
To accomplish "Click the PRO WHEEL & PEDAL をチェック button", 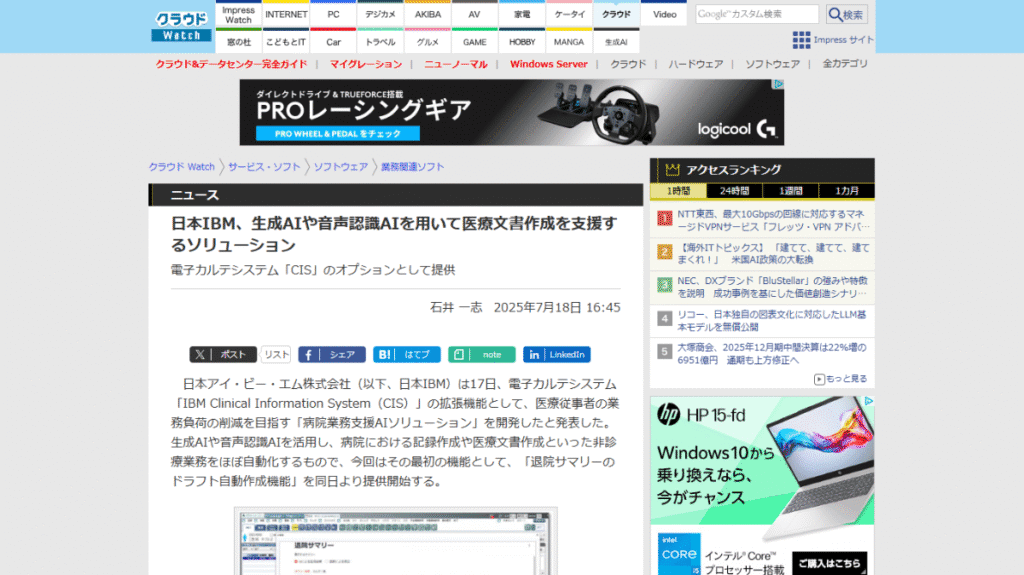I will (338, 134).
